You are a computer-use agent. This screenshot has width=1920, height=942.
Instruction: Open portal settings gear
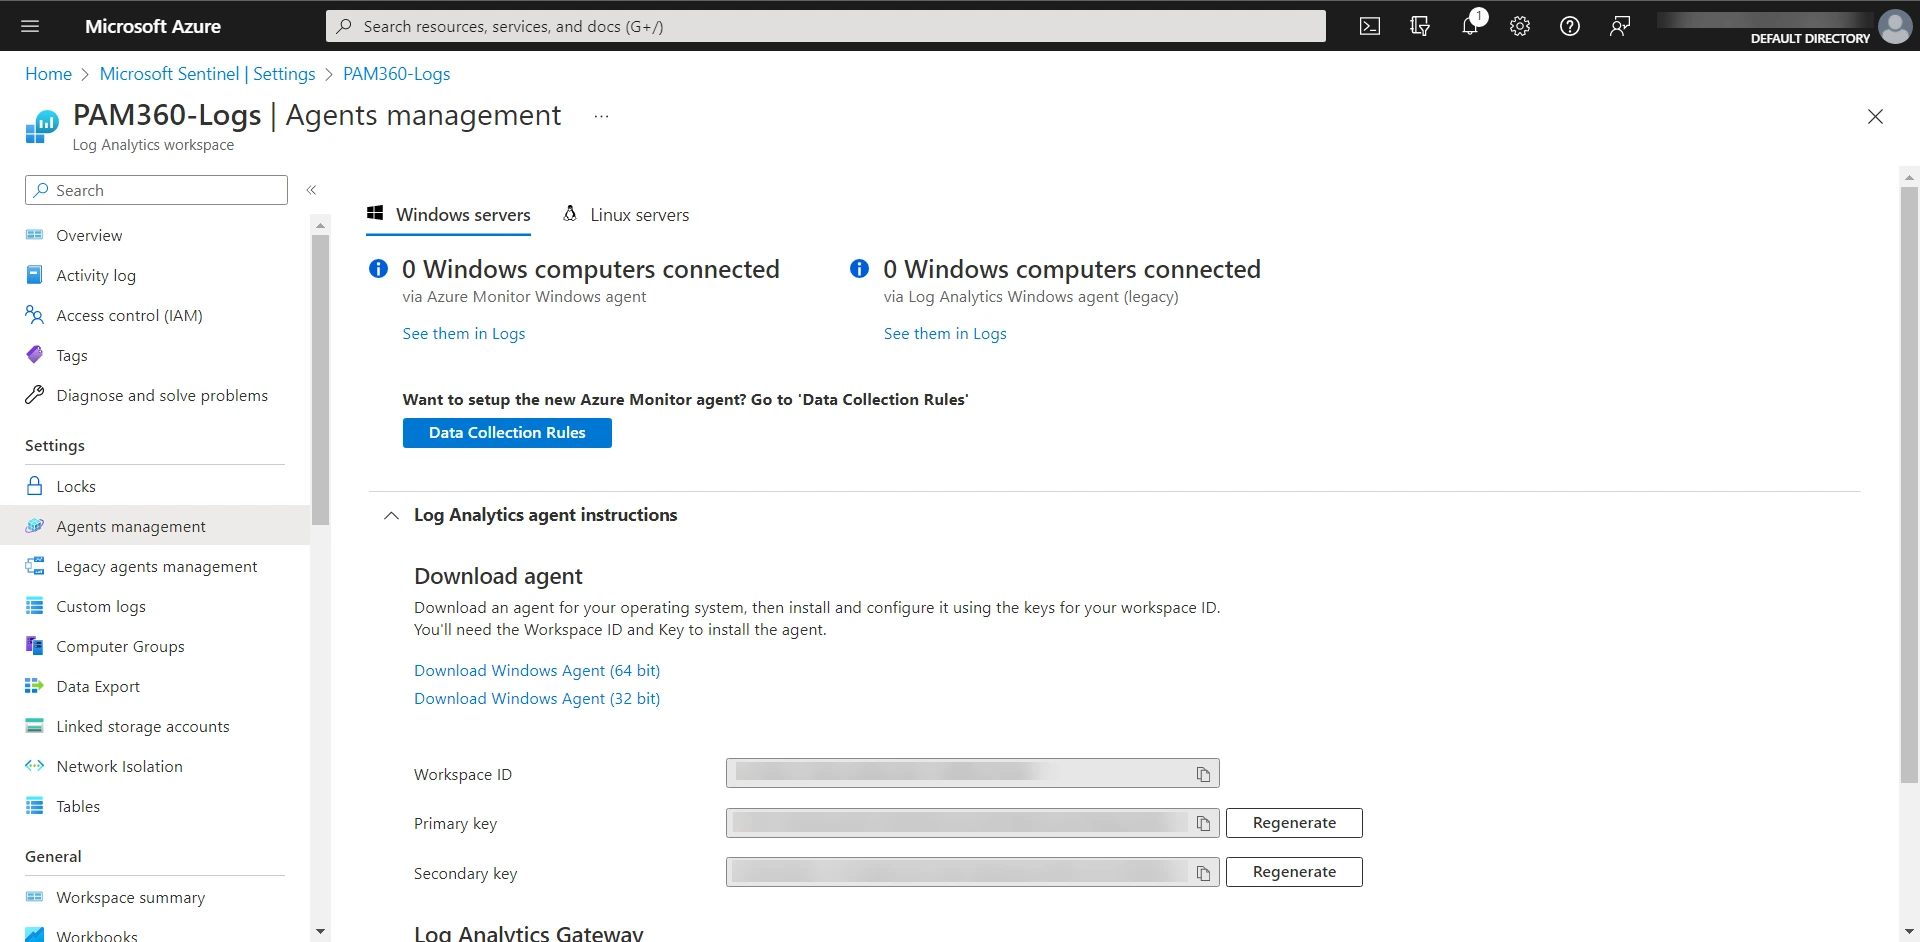point(1520,26)
